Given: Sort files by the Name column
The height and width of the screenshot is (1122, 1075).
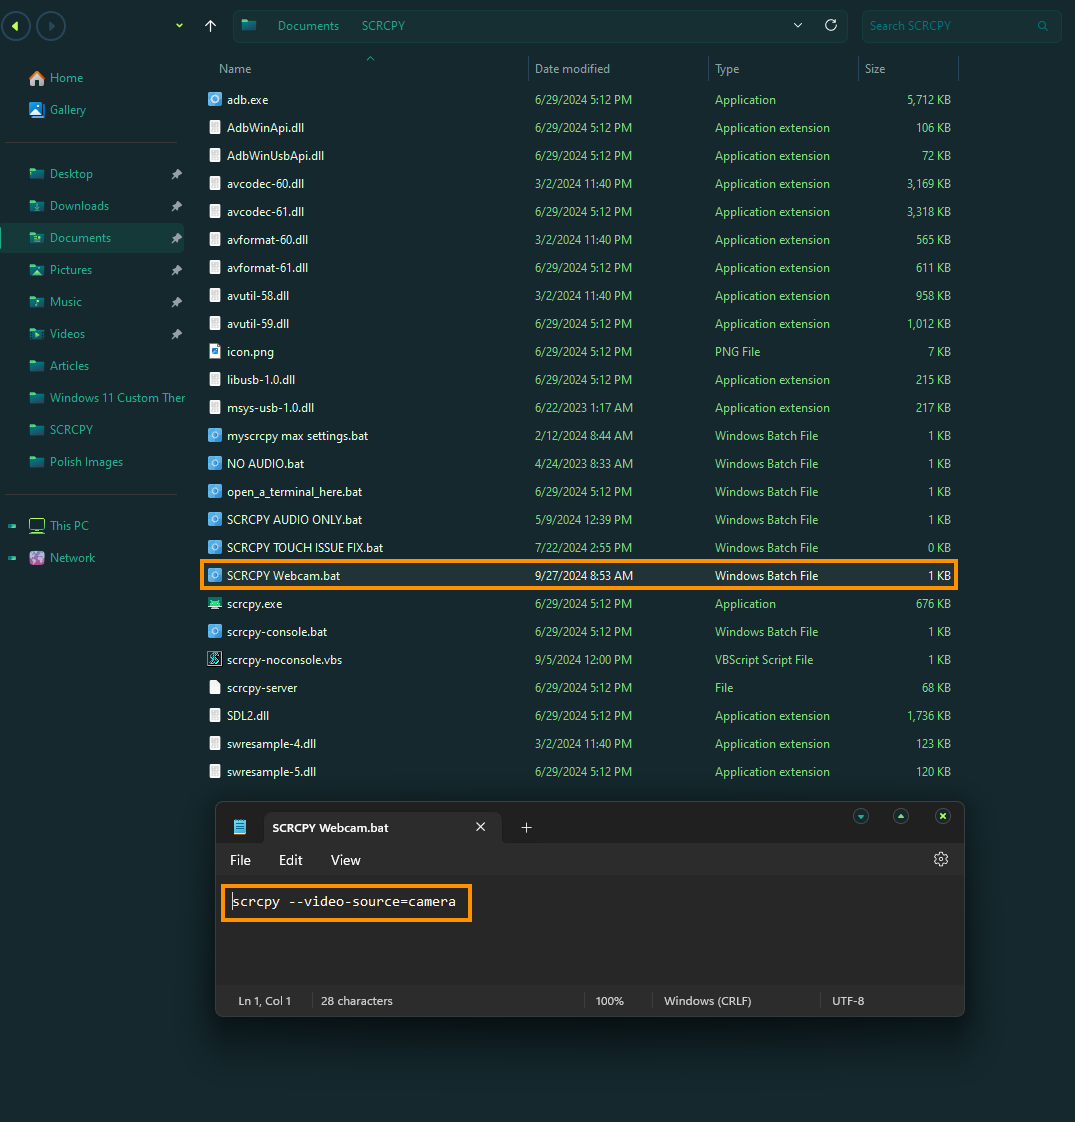Looking at the screenshot, I should [x=235, y=69].
